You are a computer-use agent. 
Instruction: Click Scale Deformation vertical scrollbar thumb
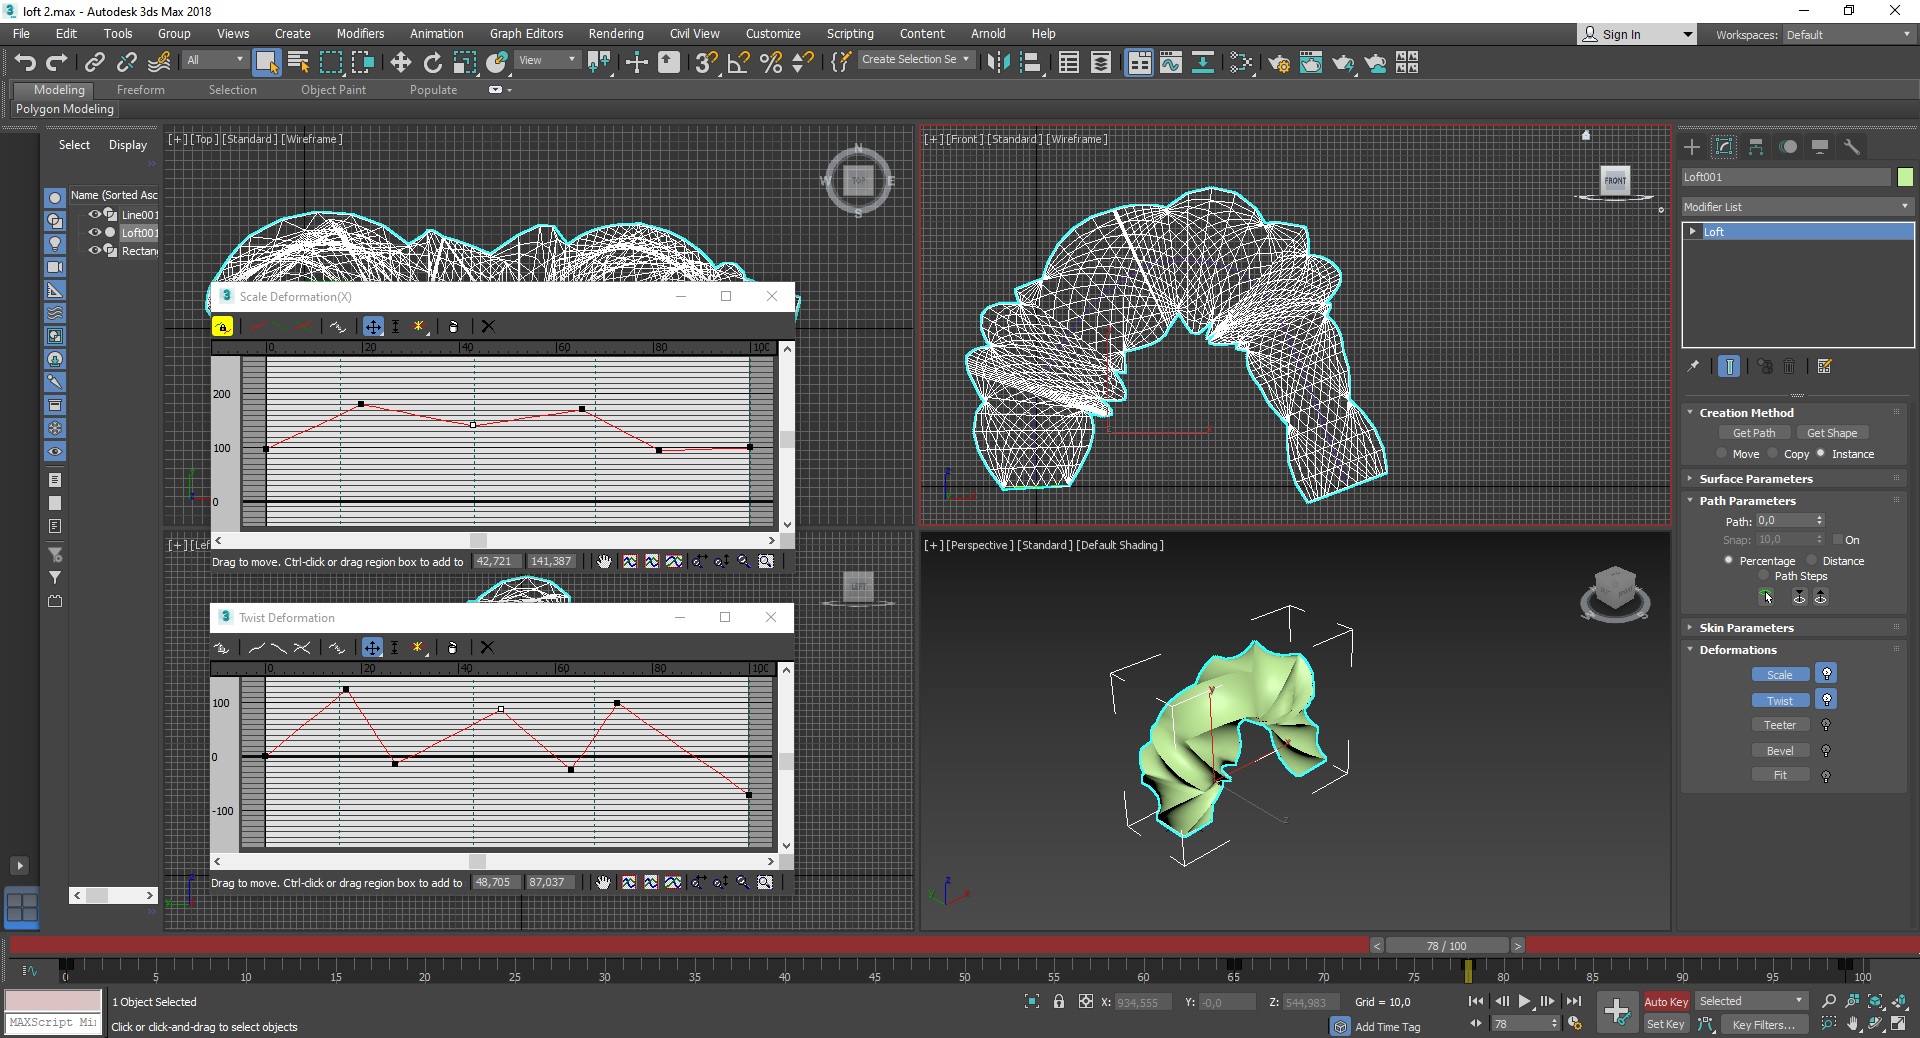[x=787, y=439]
